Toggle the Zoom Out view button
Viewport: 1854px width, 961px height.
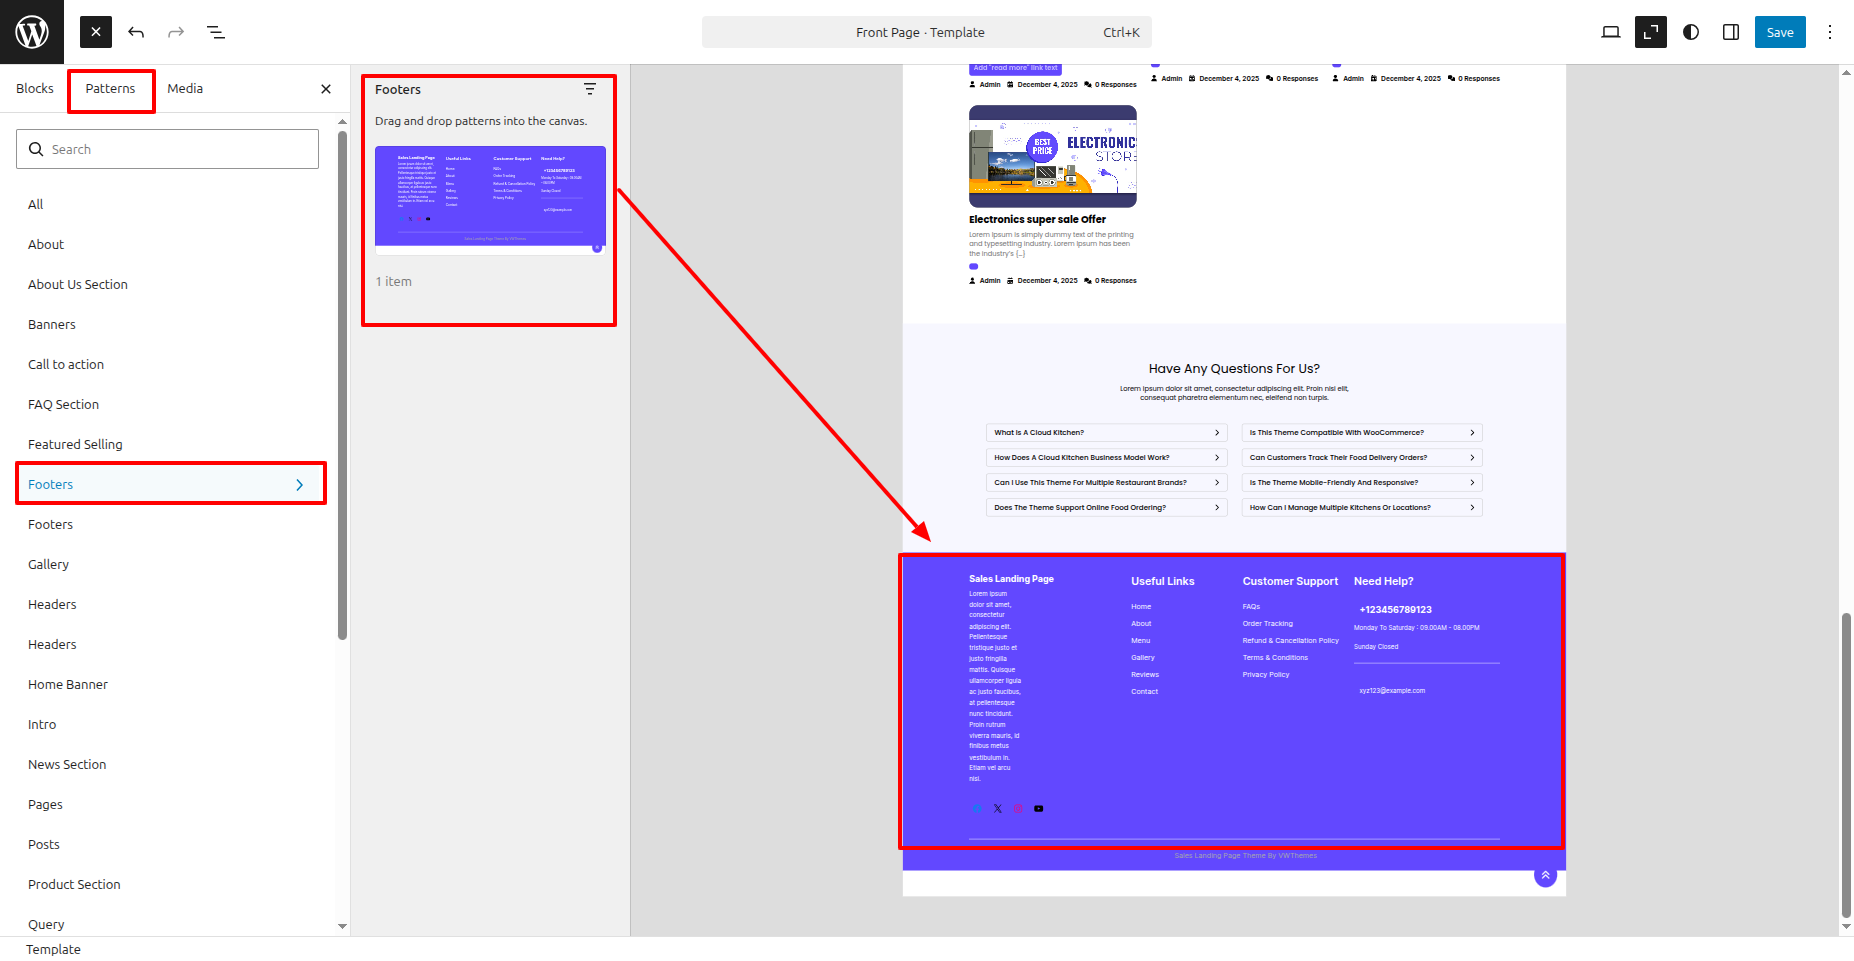tap(1650, 32)
